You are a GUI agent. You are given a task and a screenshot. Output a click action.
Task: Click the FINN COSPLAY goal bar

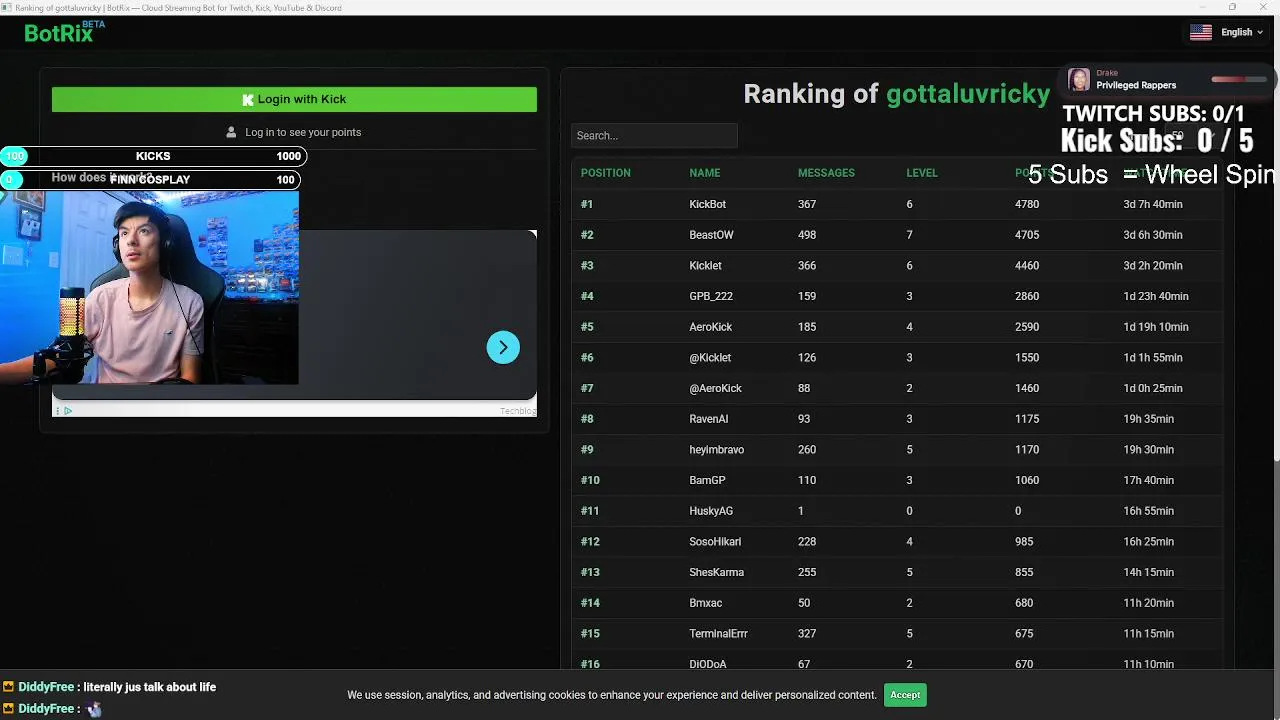point(150,179)
